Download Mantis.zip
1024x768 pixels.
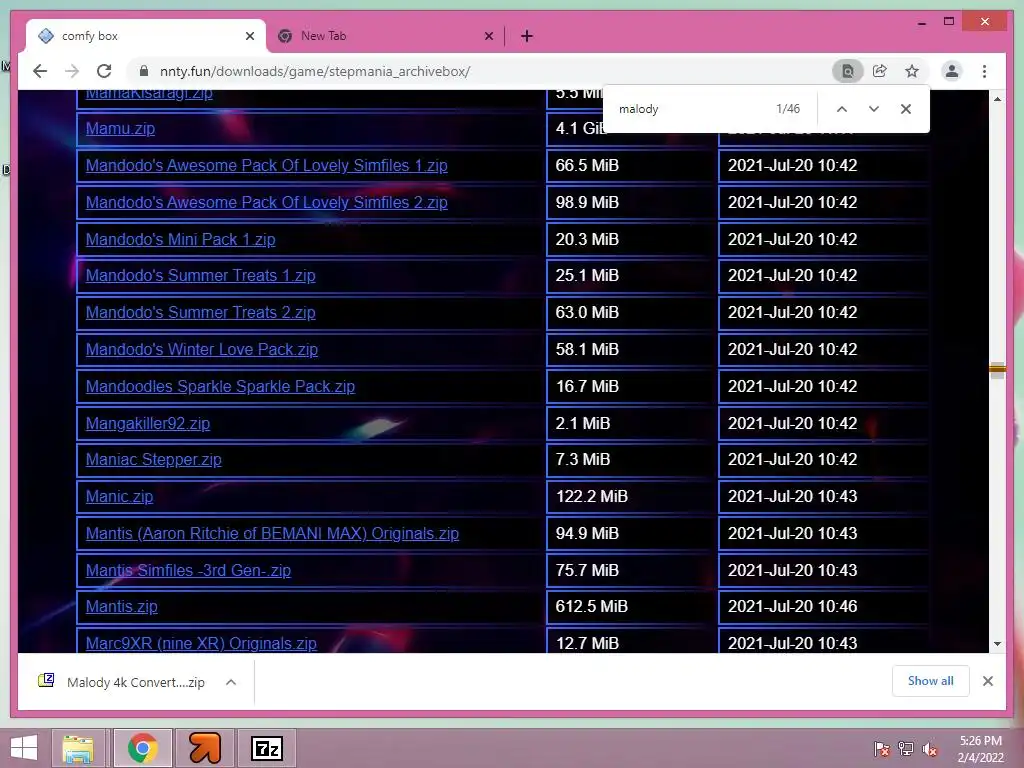click(x=121, y=607)
